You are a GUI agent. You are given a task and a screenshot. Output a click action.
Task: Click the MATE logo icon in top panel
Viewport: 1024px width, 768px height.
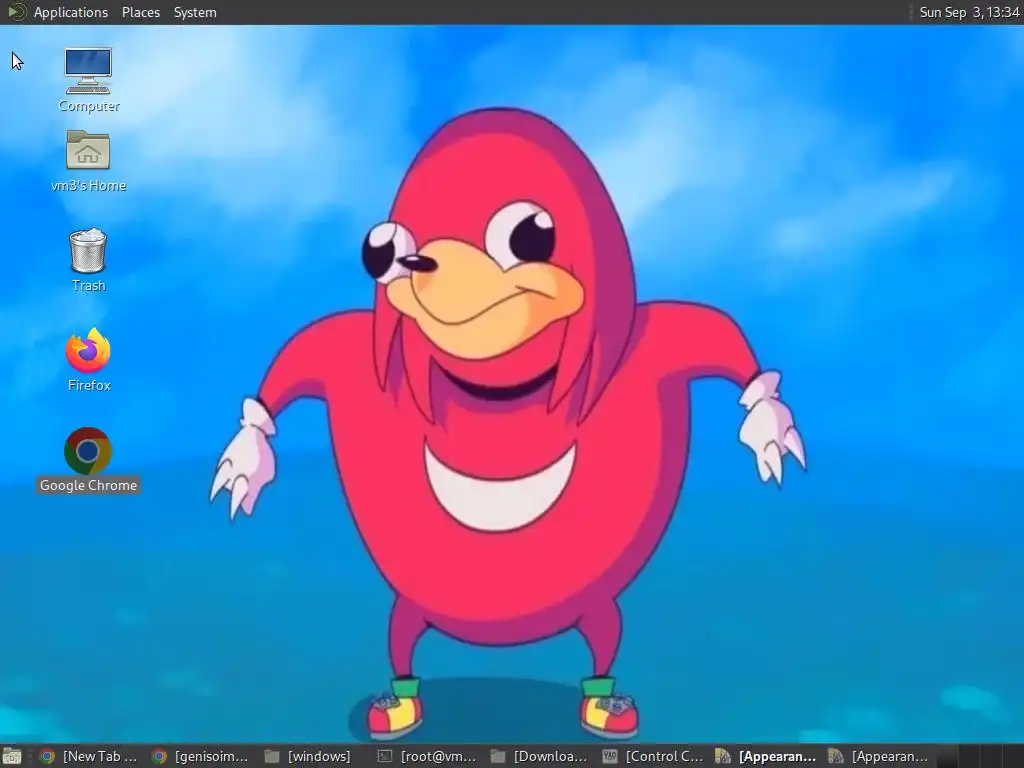click(x=16, y=12)
